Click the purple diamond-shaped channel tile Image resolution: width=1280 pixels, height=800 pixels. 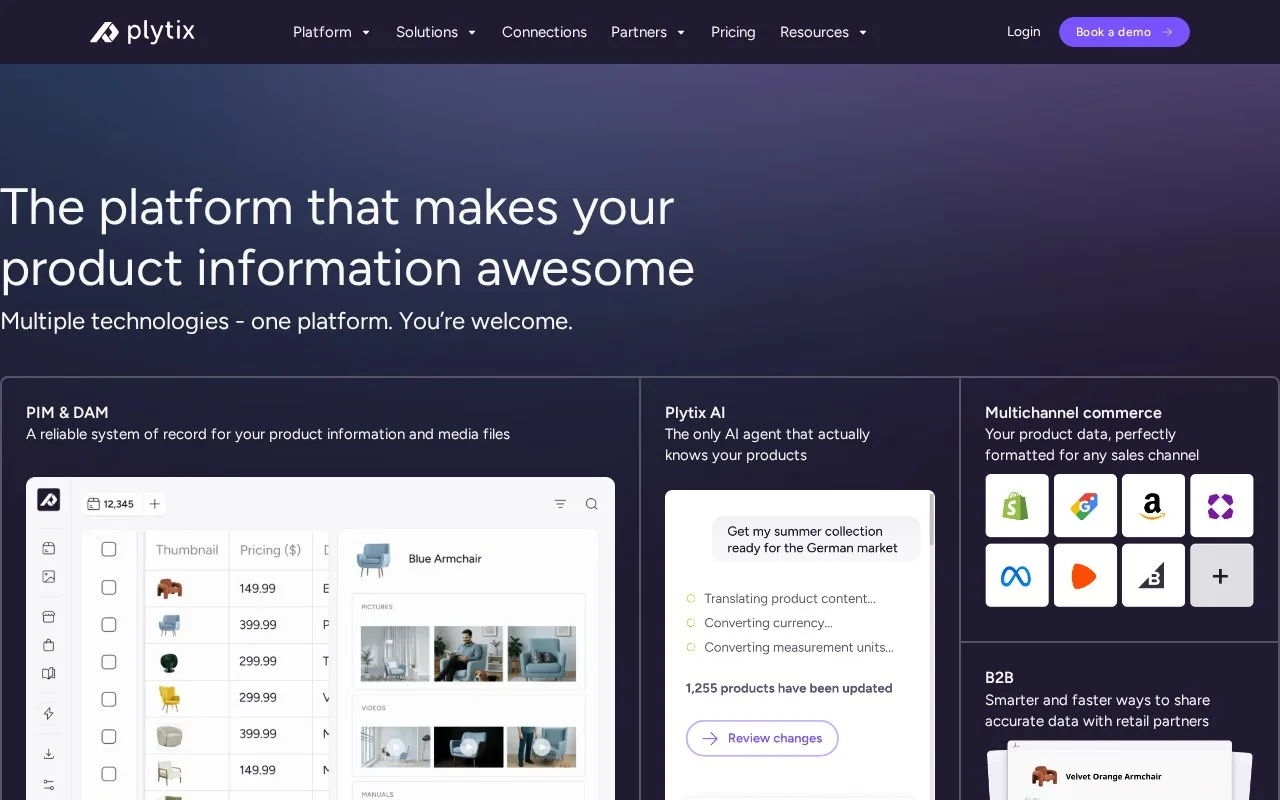coord(1221,506)
